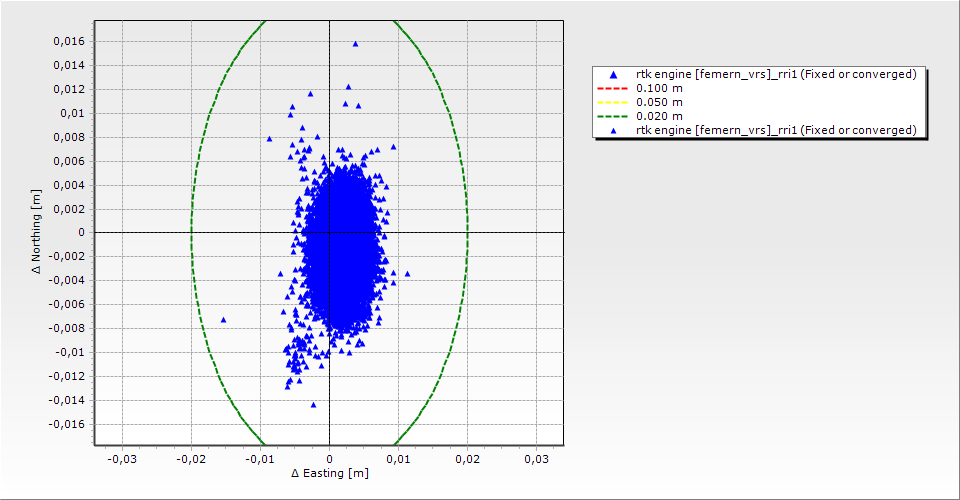Click the "-0,03" tick label on easting axis
The image size is (960, 500).
pos(122,458)
